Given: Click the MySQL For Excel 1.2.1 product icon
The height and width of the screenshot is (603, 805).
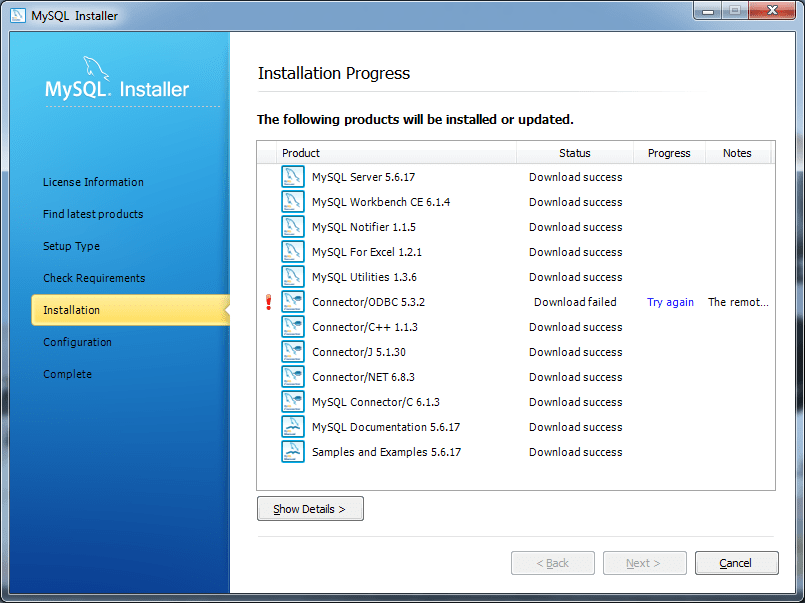Looking at the screenshot, I should pyautogui.click(x=292, y=251).
